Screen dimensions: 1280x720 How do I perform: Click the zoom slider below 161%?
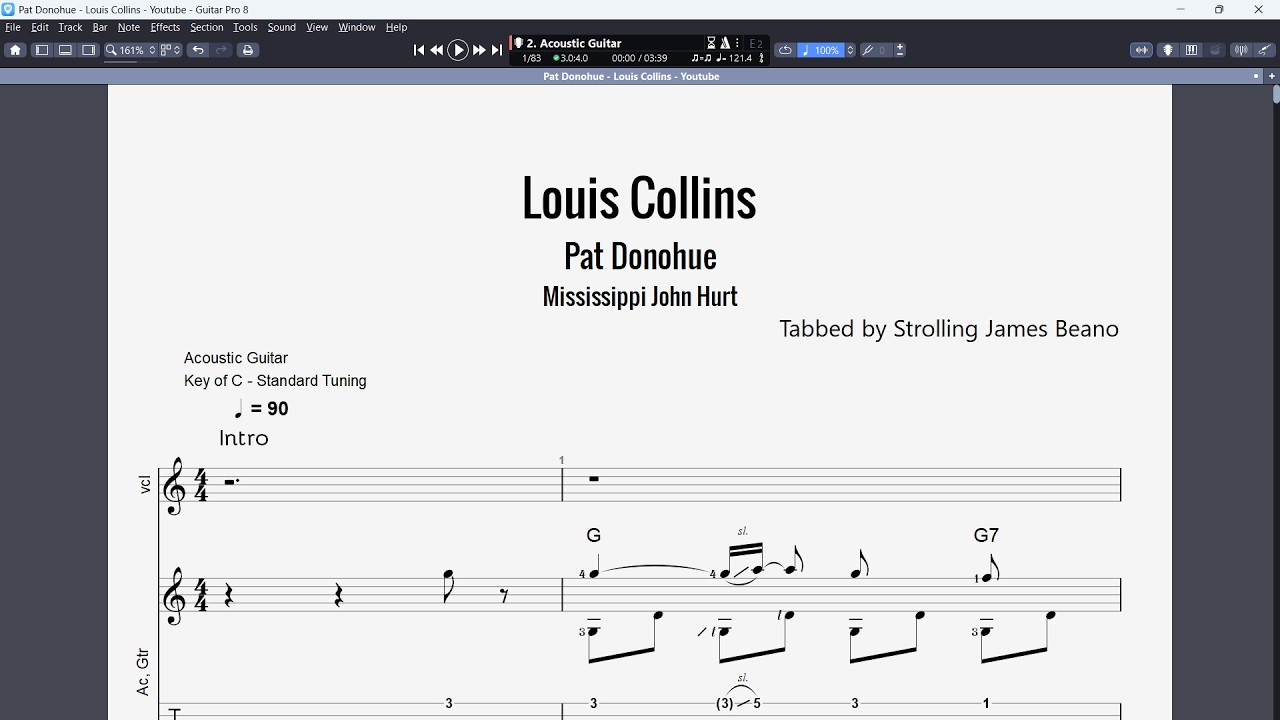[130, 62]
